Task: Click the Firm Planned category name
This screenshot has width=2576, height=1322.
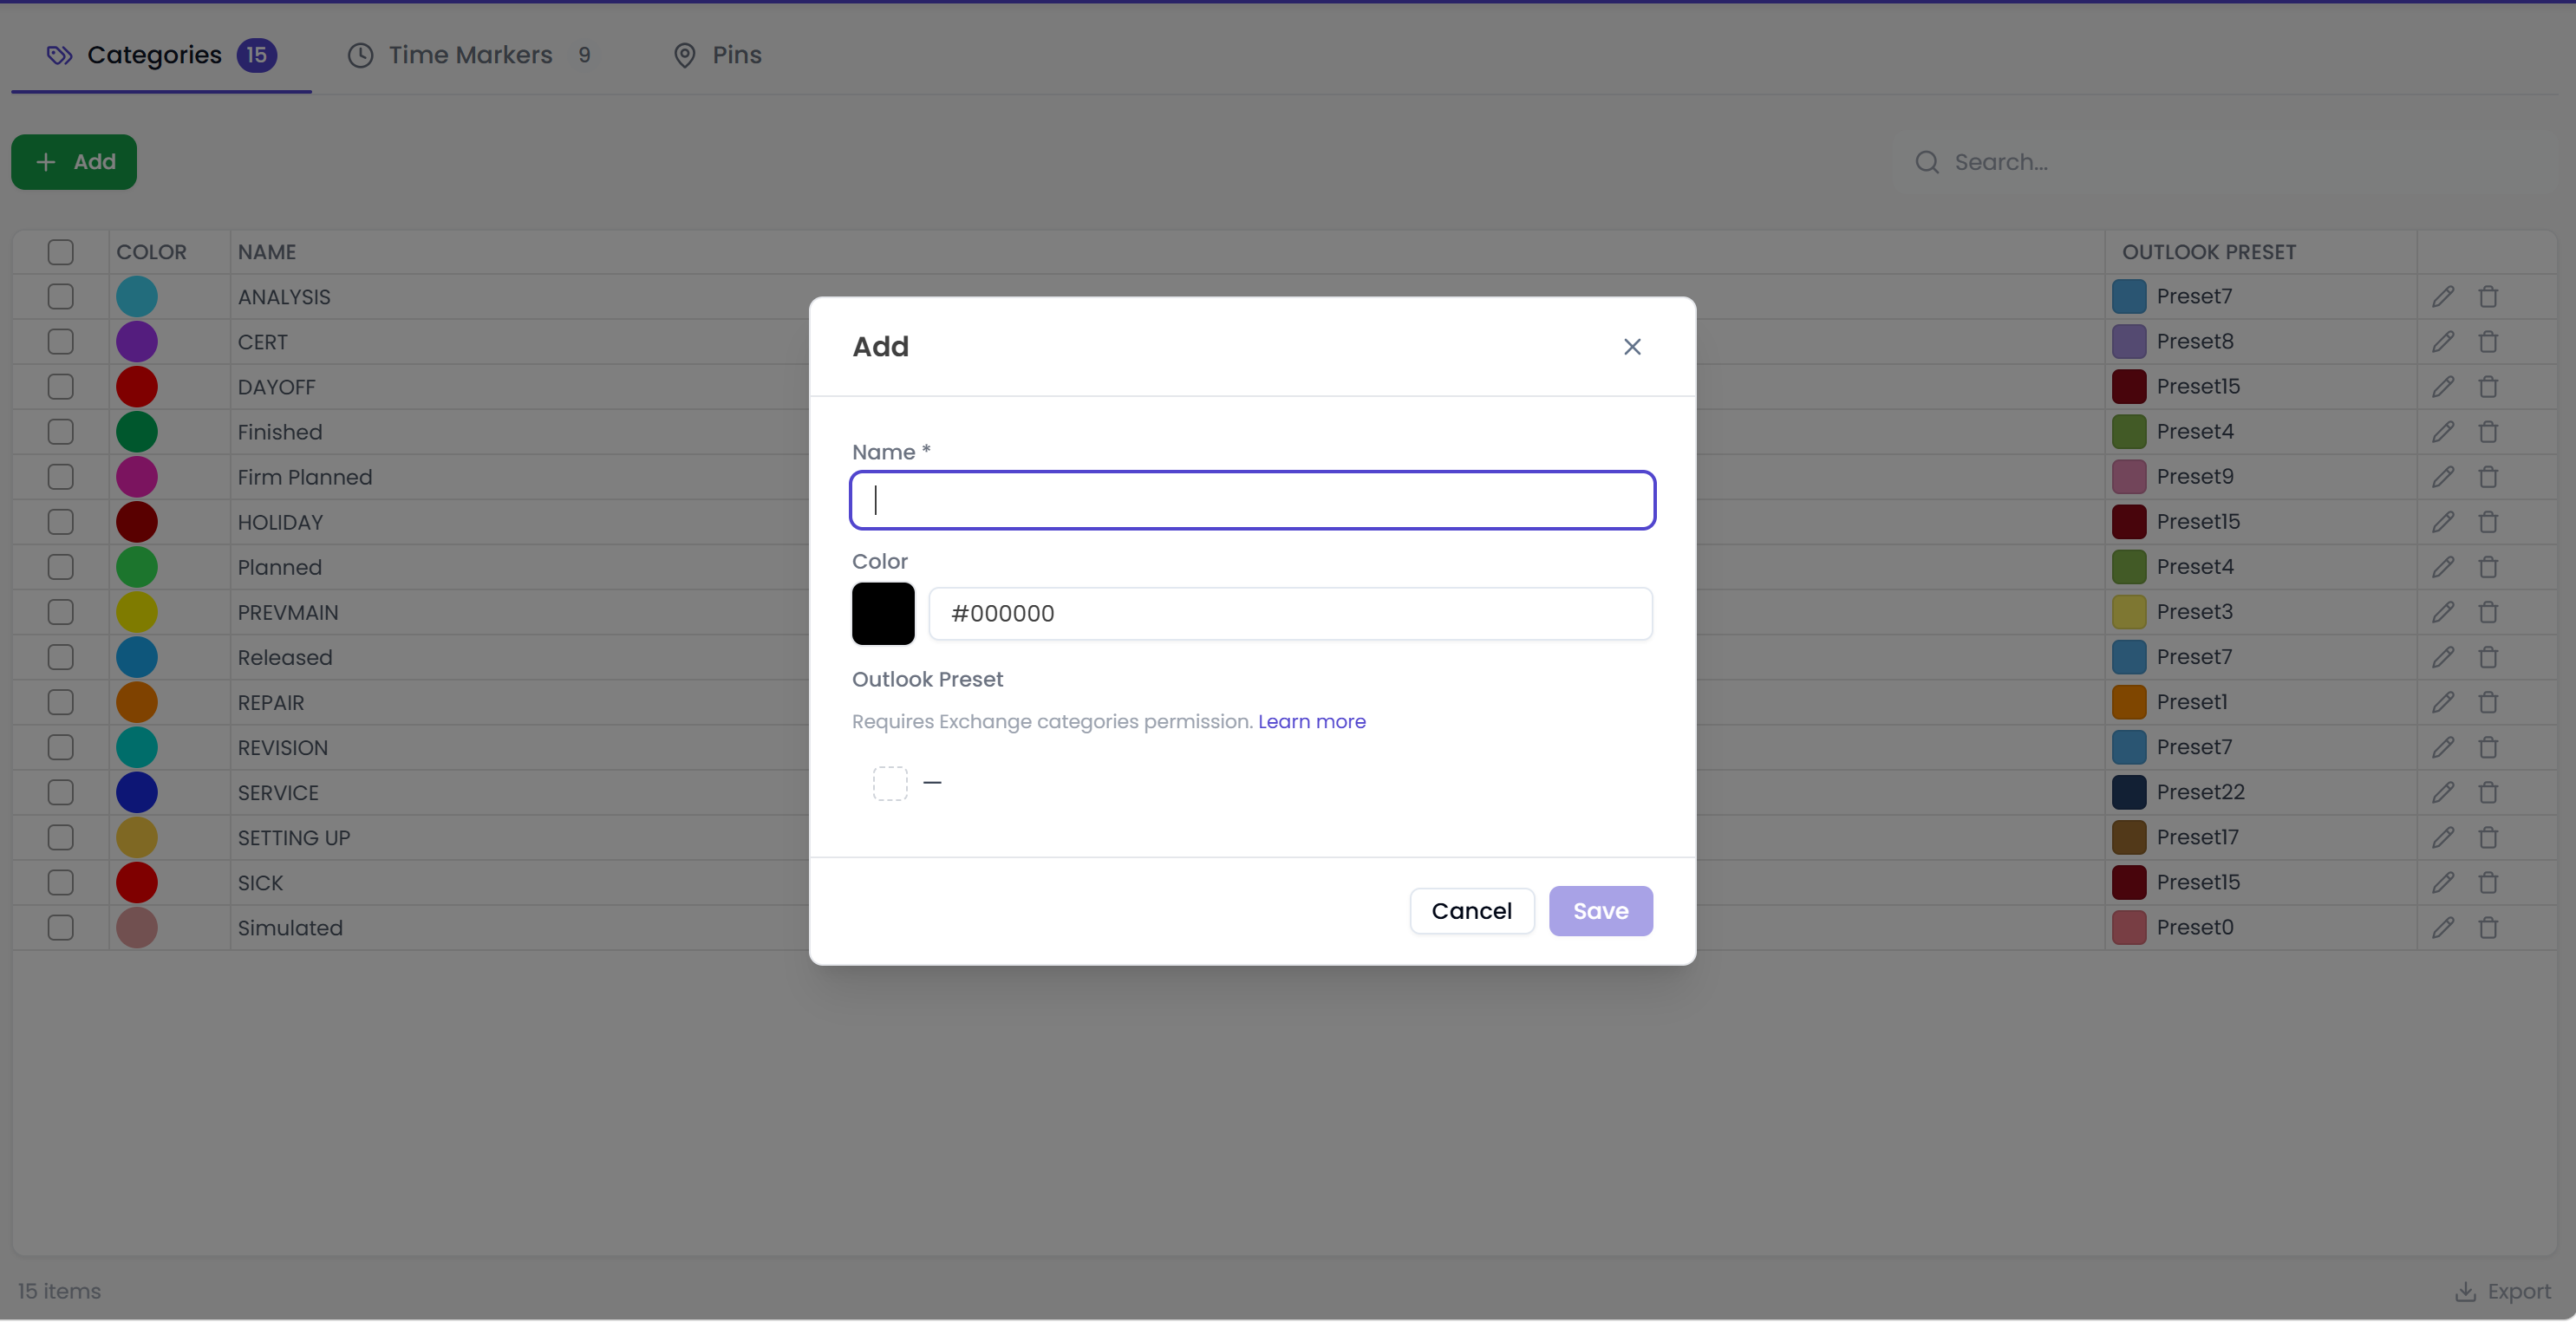Action: click(x=305, y=477)
